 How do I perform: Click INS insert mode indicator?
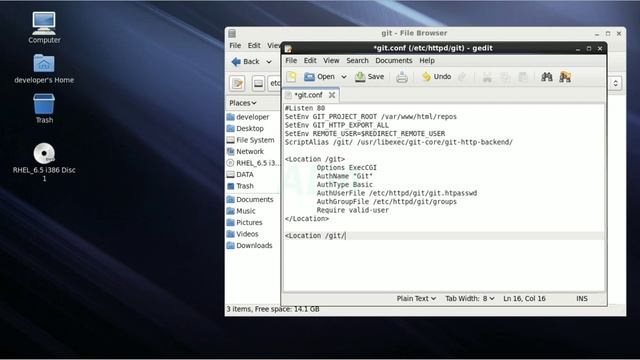point(582,299)
